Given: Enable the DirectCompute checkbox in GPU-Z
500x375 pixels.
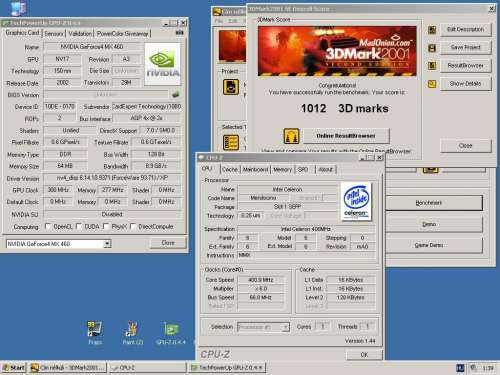Looking at the screenshot, I should point(133,227).
